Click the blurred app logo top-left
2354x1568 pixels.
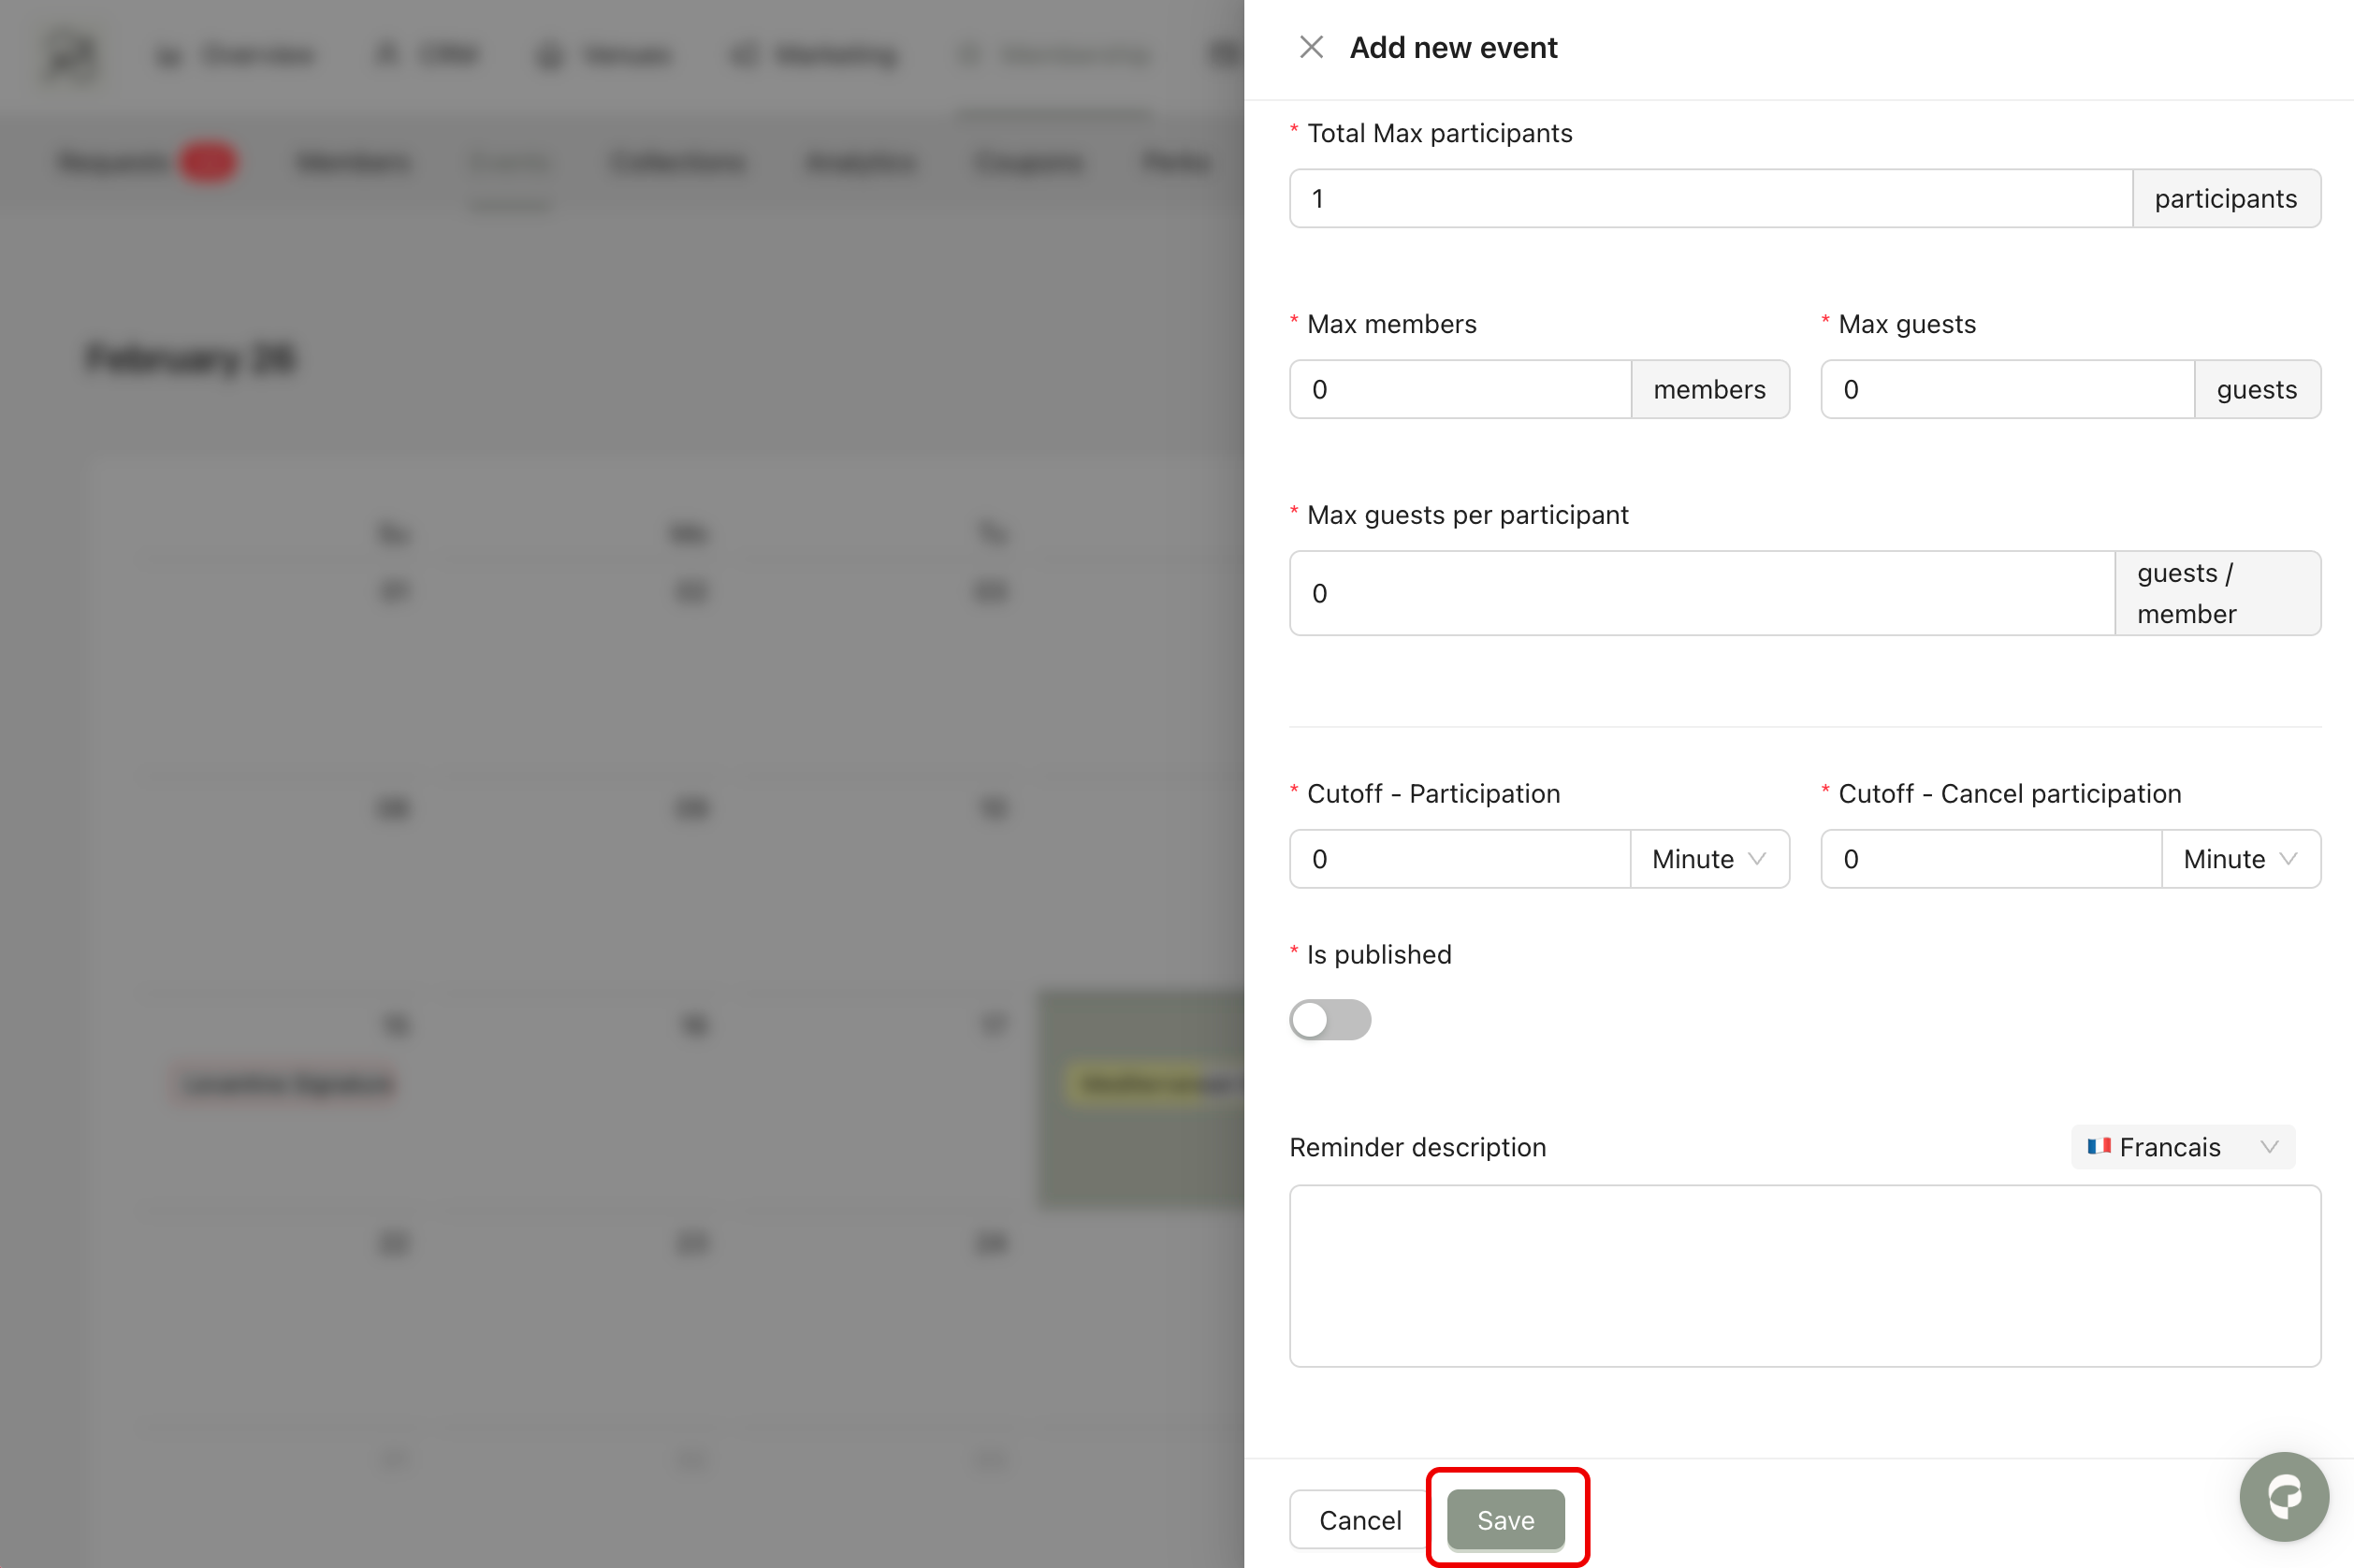pos(72,55)
